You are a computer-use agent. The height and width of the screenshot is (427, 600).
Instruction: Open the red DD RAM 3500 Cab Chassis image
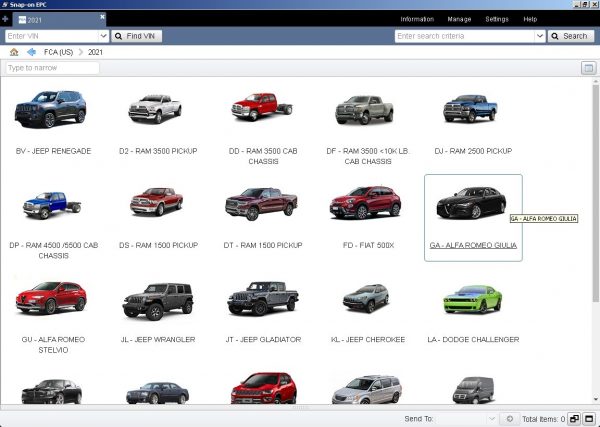[262, 106]
